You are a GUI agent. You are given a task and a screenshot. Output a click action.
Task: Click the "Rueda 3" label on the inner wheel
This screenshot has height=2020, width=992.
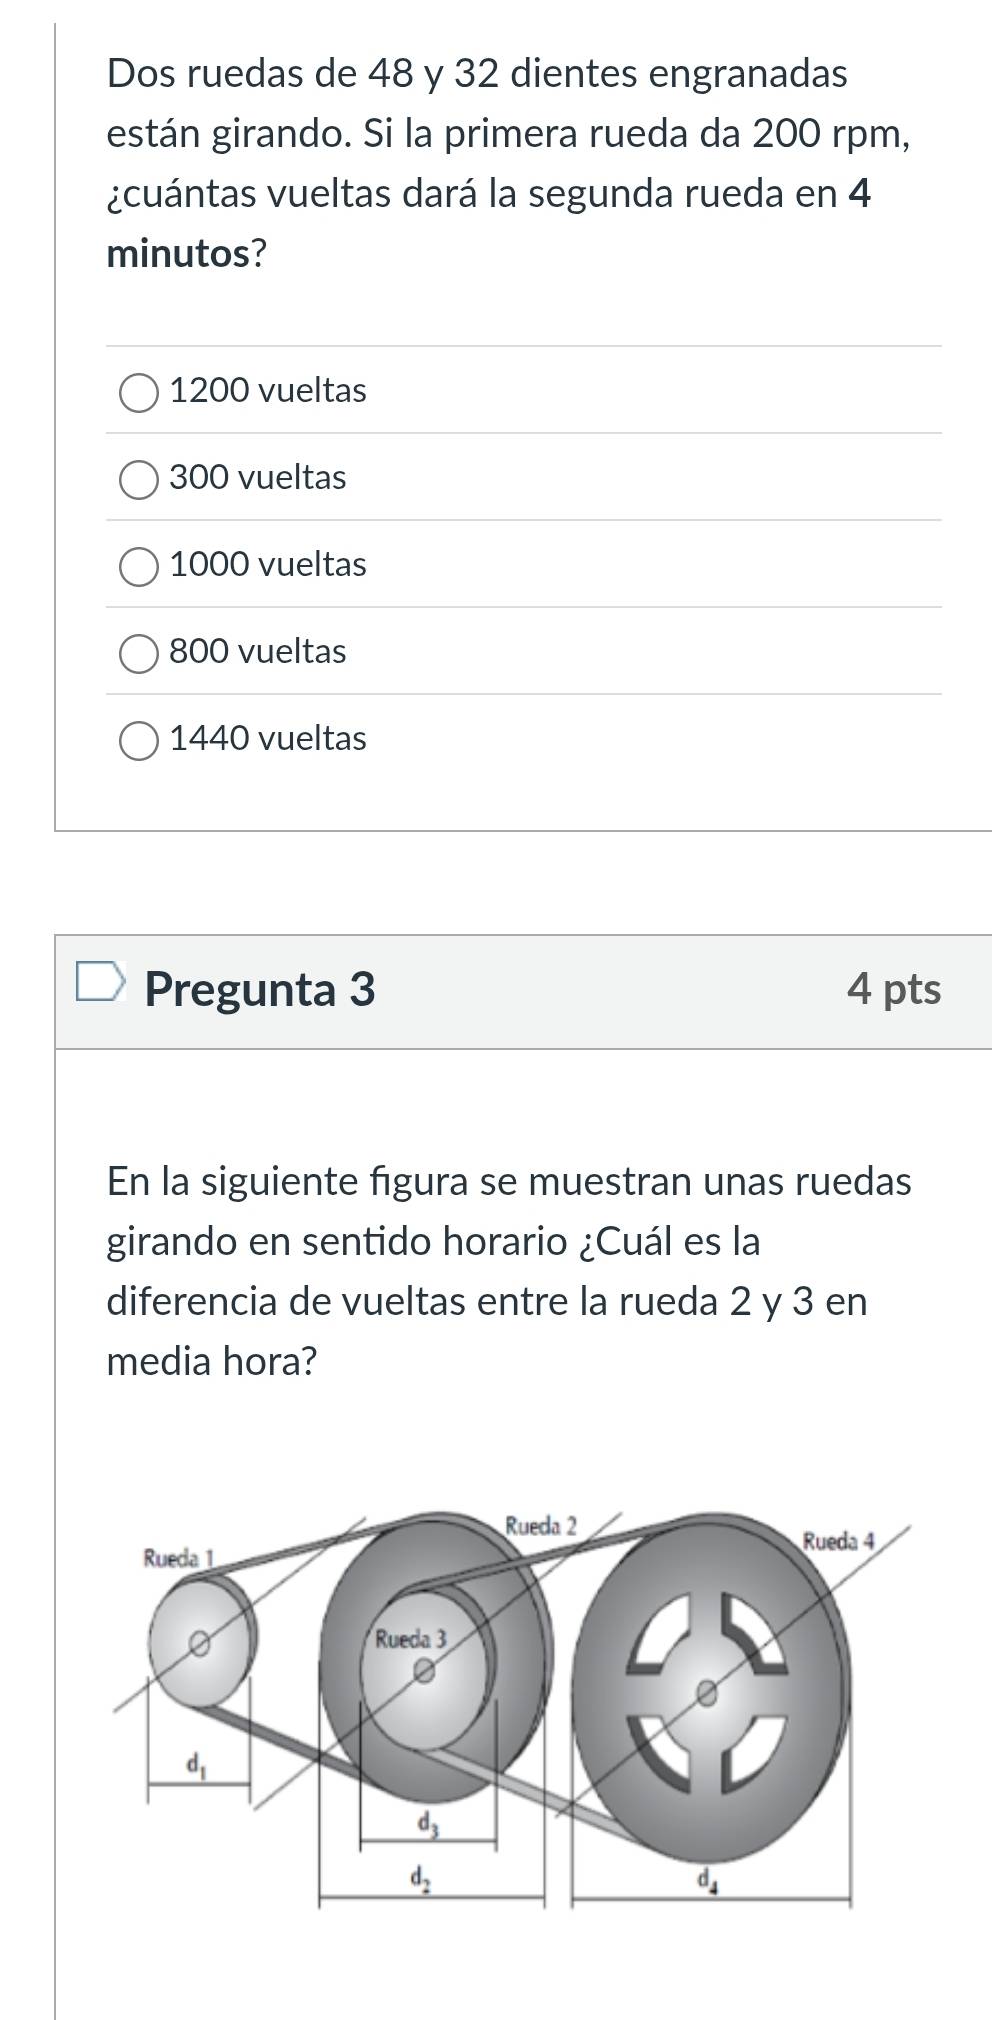410,1639
